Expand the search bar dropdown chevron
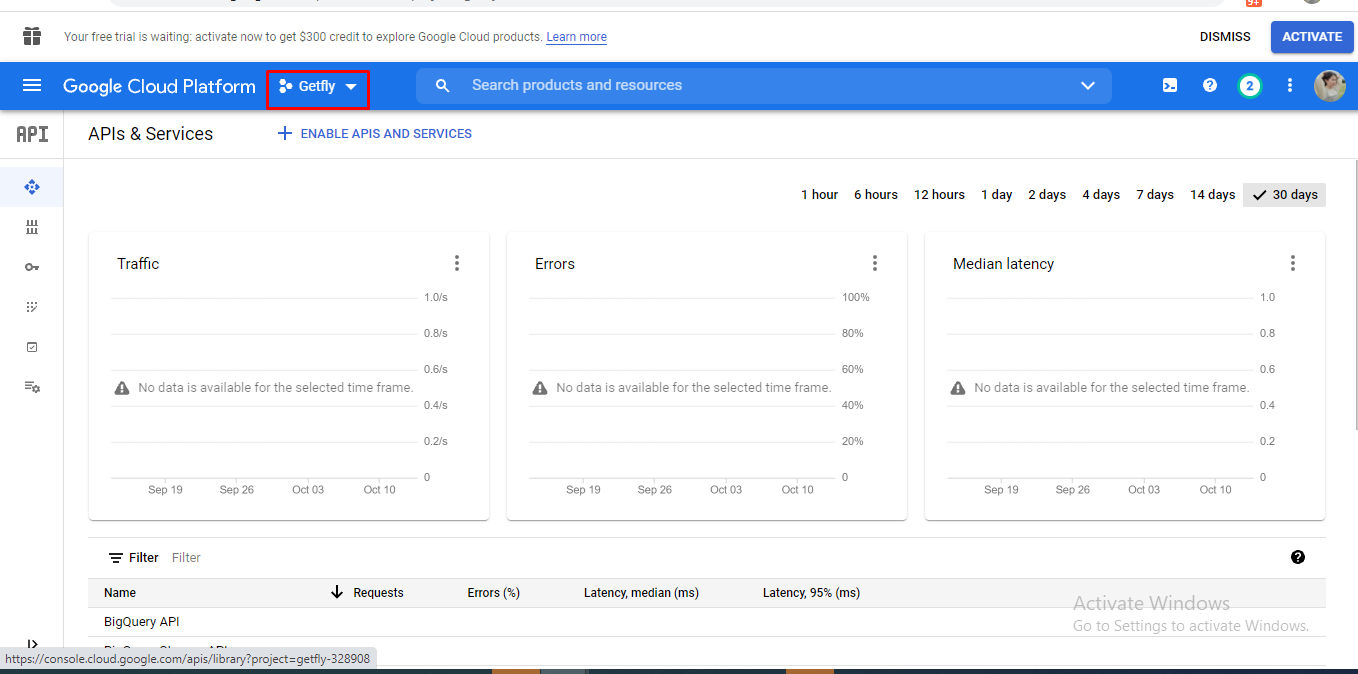1358x674 pixels. [x=1088, y=86]
